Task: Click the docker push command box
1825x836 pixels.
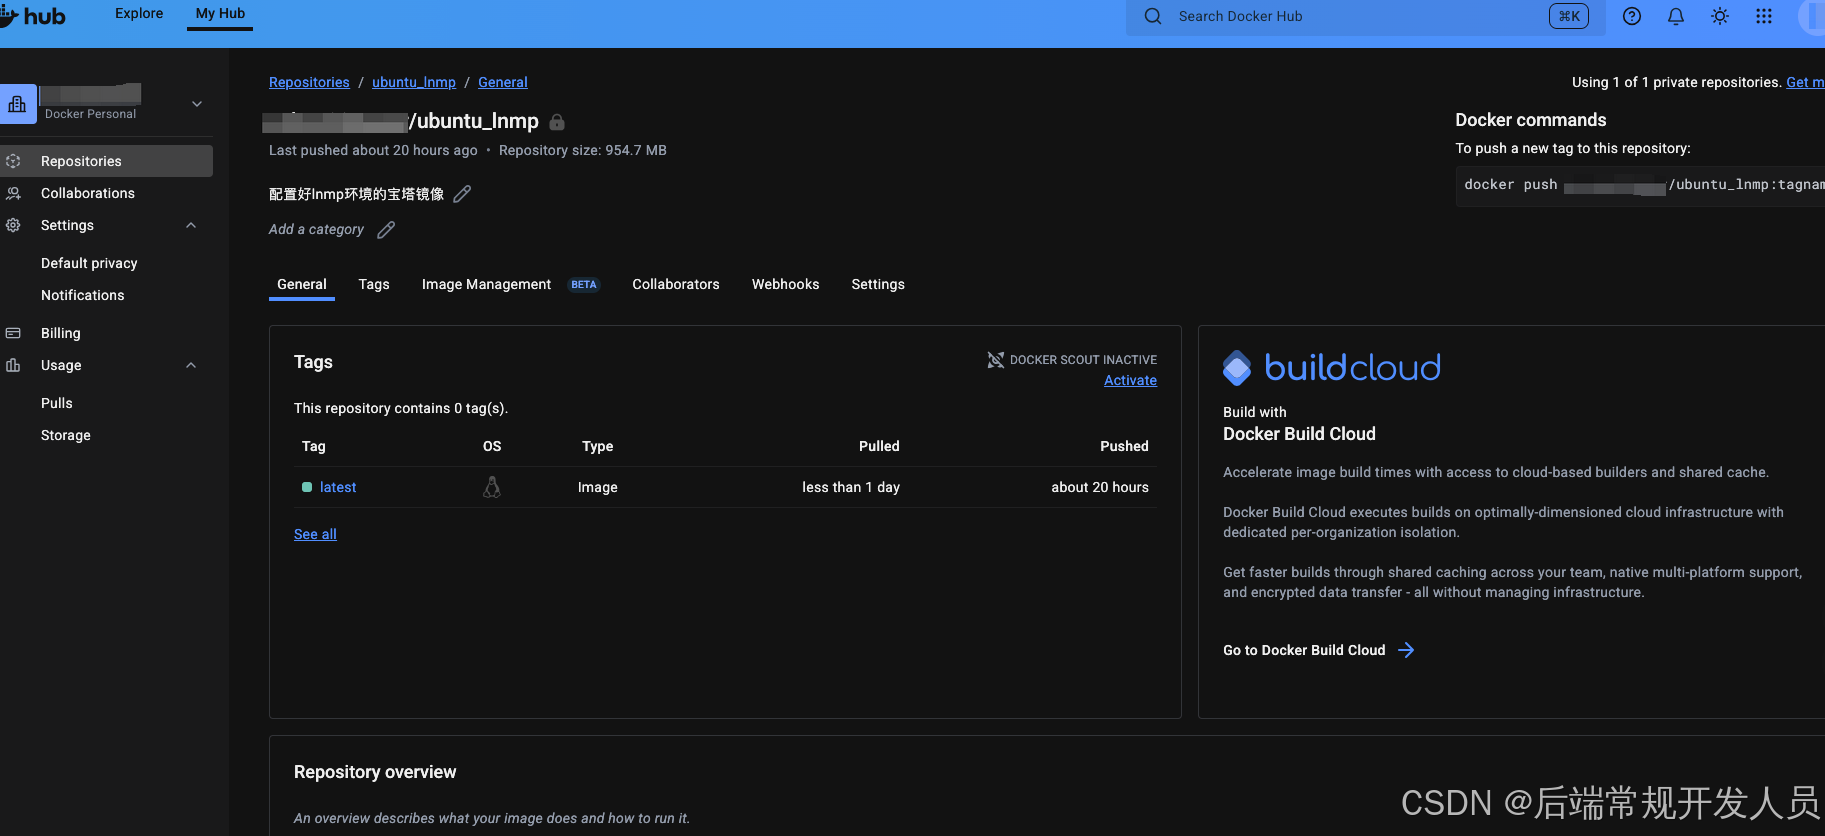Action: (x=1640, y=185)
